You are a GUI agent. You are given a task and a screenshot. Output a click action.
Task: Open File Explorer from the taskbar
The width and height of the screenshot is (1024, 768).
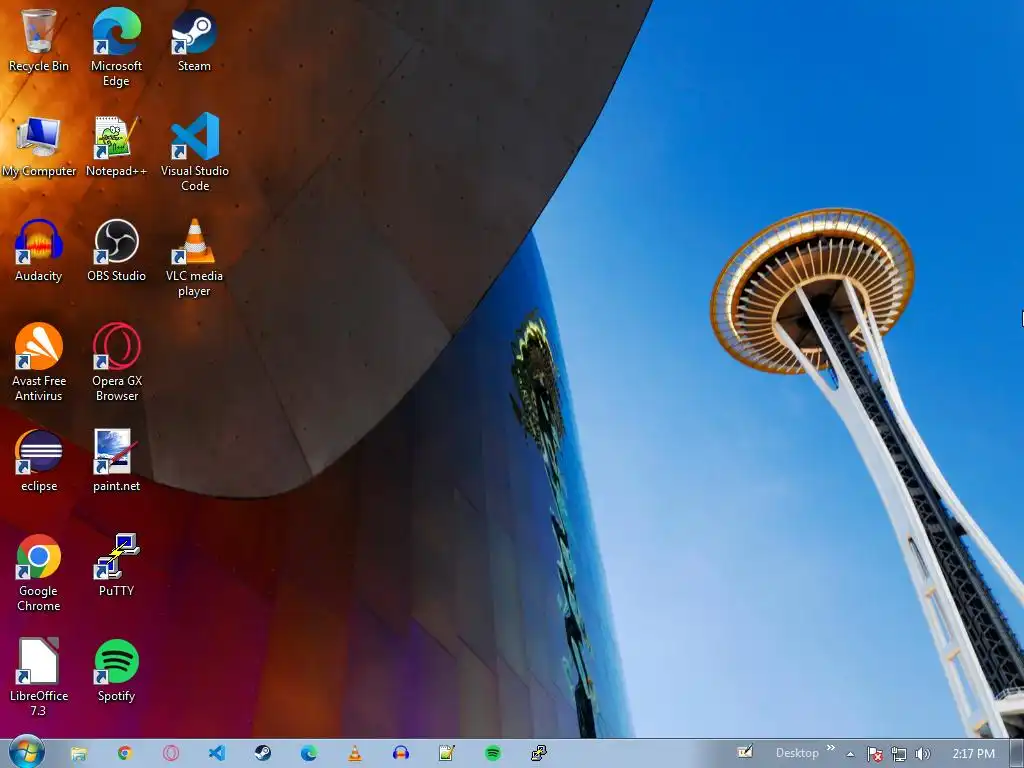click(78, 754)
